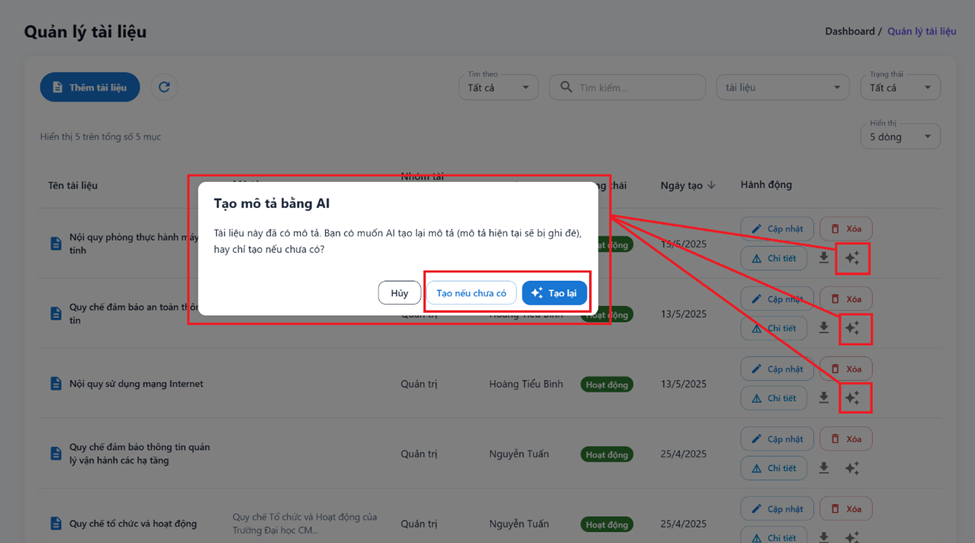This screenshot has height=543, width=975.
Task: Click file icon beside Nội quy sử dụng mạng Internet
Action: [x=56, y=384]
